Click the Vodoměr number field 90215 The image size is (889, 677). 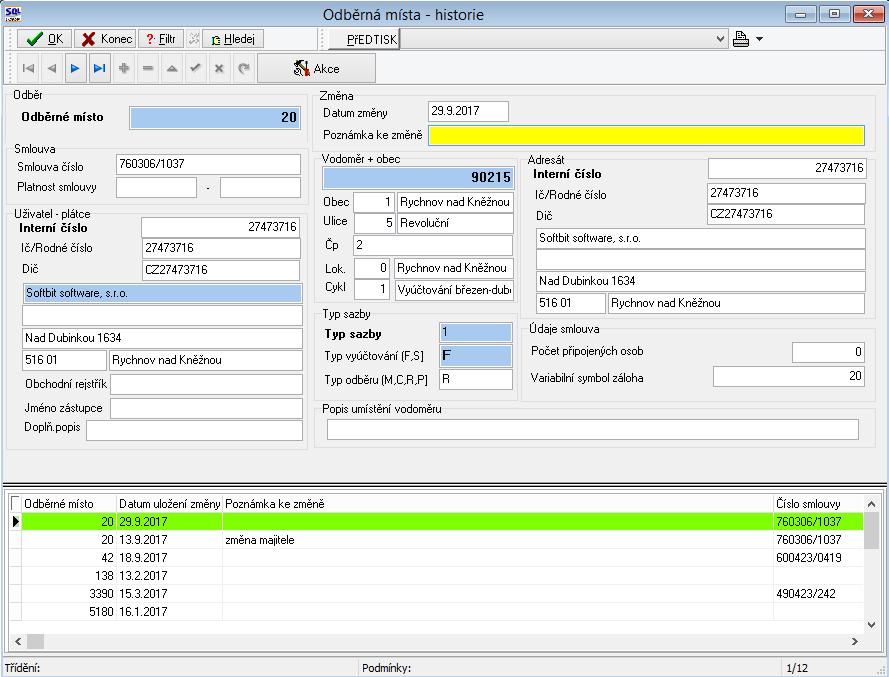418,177
